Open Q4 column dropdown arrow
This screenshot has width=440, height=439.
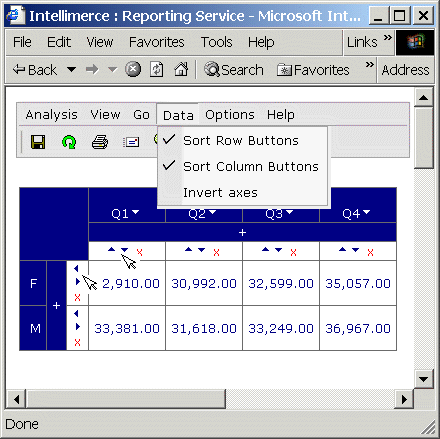click(x=366, y=212)
